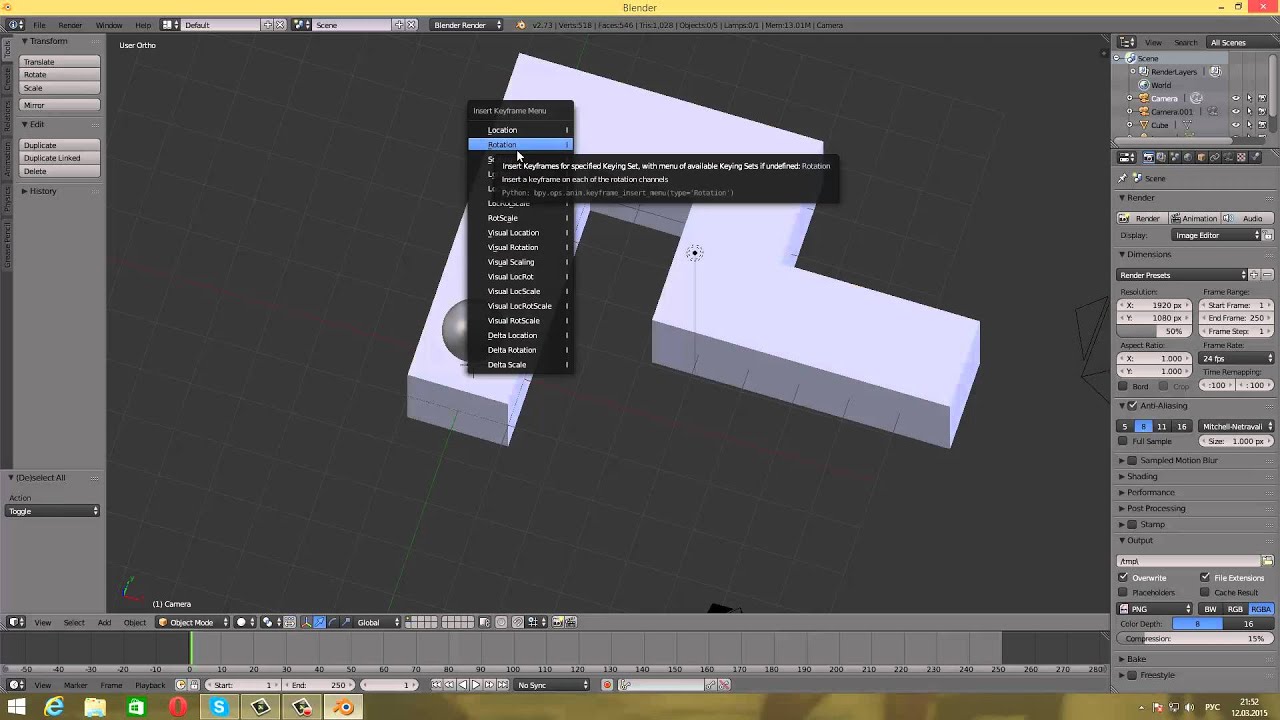Screen dimensions: 1280x720
Task: Select Visual LocRotScale in keyframe menu
Action: point(521,306)
